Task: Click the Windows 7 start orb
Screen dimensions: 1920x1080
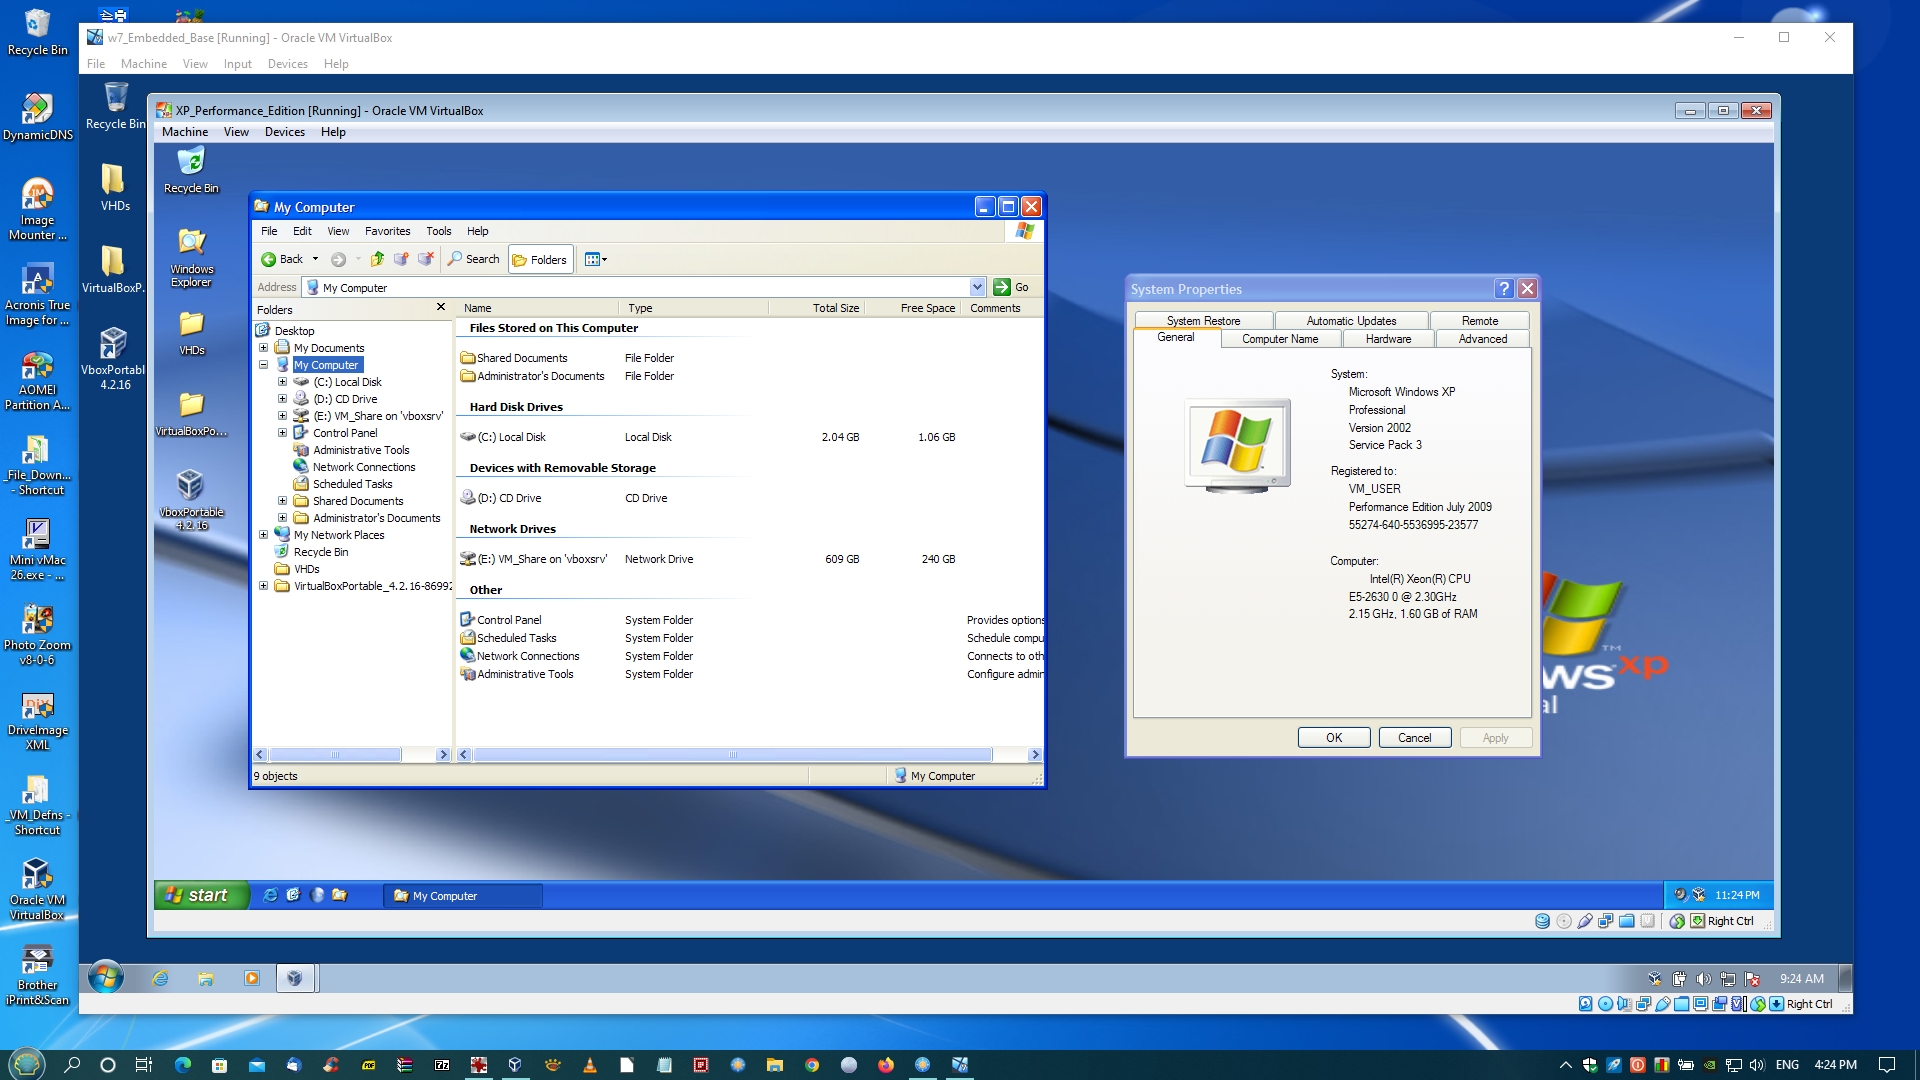Action: tap(105, 978)
